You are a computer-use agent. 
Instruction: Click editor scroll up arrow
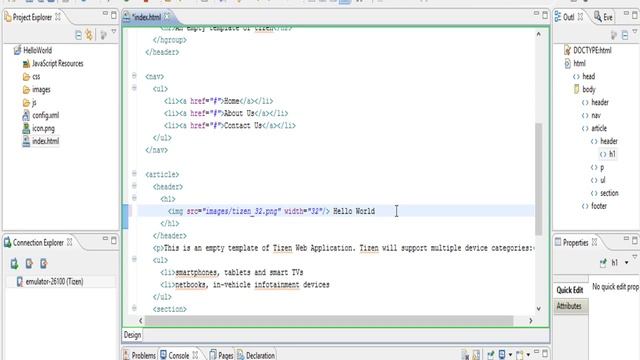coord(538,35)
